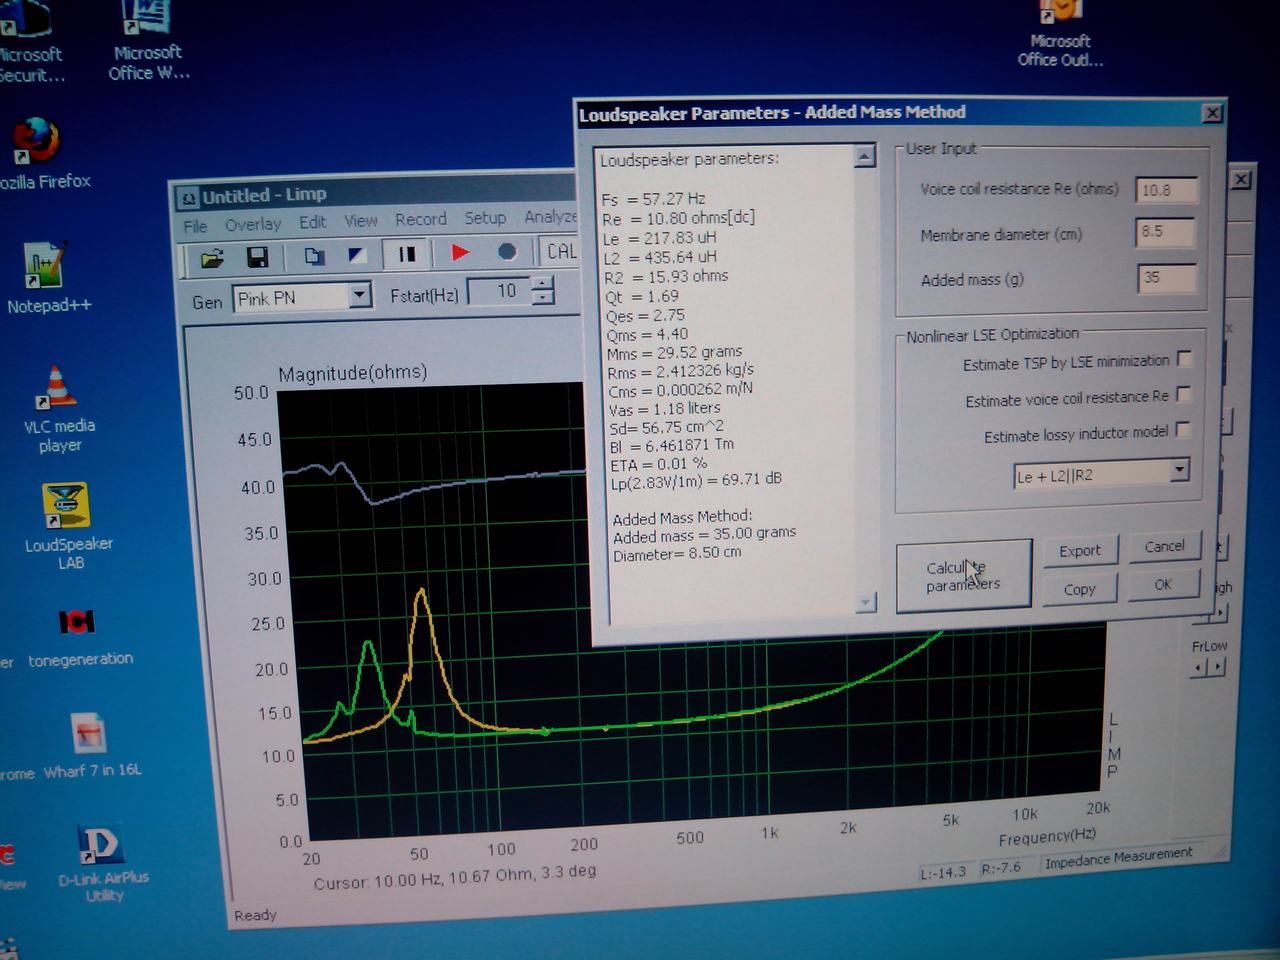Save file floppy icon in Limp toolbar
This screenshot has height=960, width=1280.
257,258
